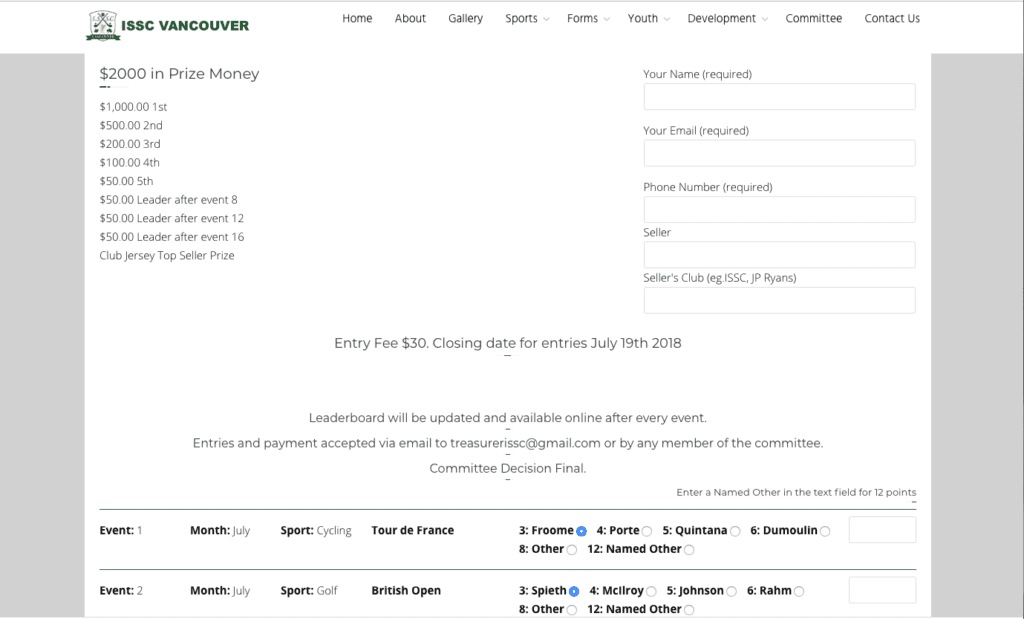
Task: Open the Committee page
Action: tap(814, 18)
